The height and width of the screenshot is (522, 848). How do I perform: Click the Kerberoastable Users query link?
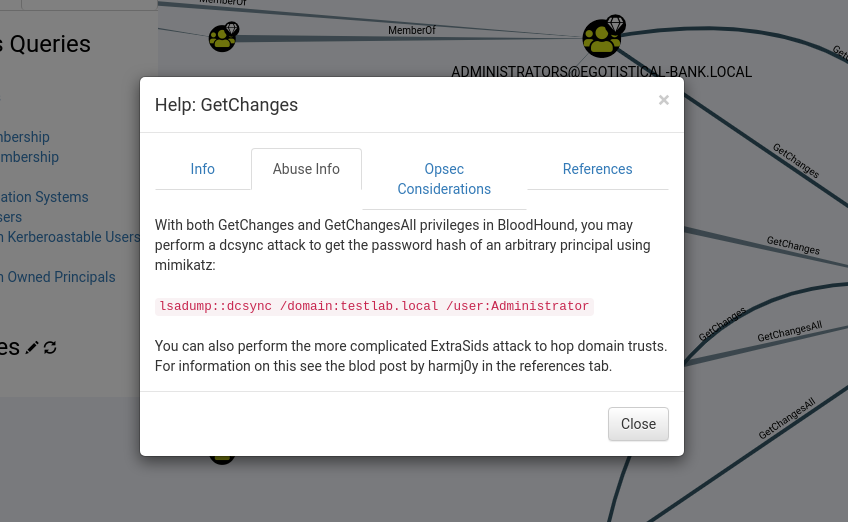(72, 237)
